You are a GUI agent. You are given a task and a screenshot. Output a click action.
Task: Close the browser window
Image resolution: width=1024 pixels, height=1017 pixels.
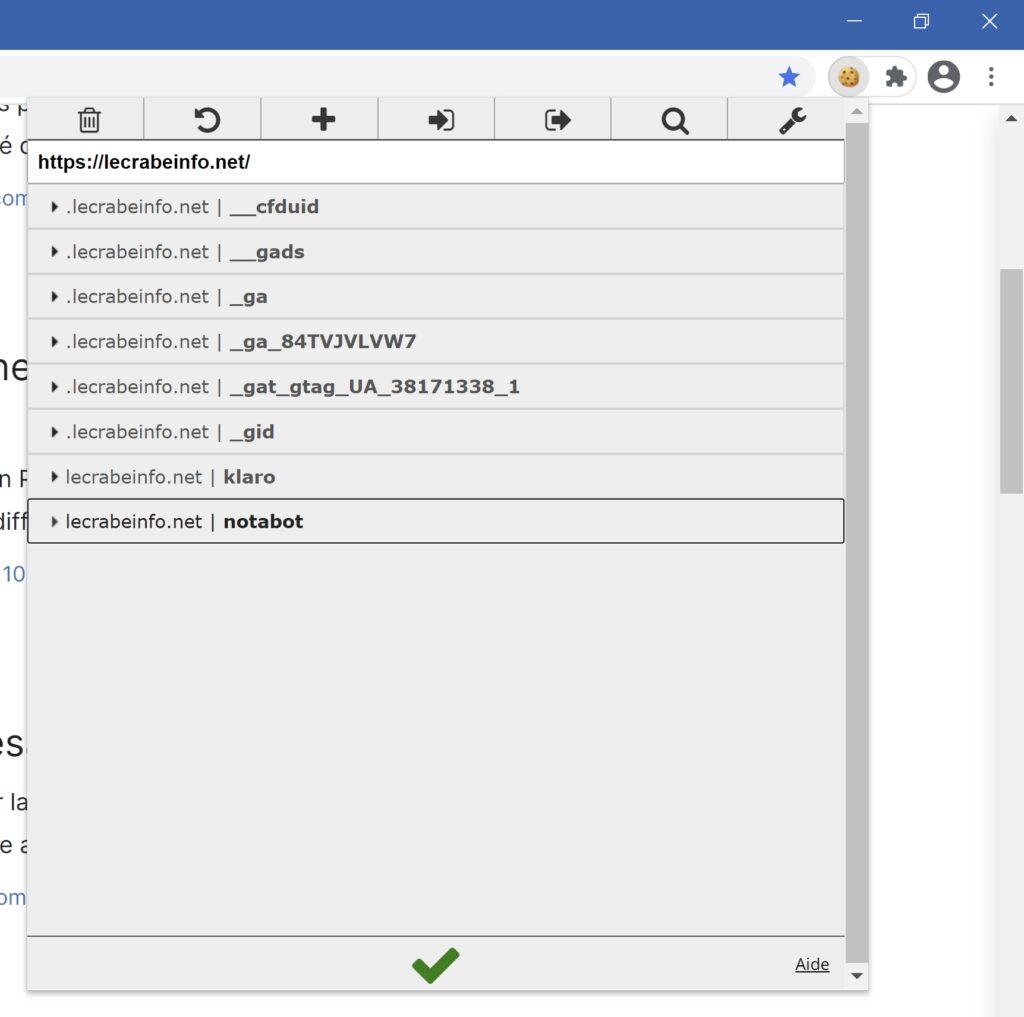pos(989,22)
